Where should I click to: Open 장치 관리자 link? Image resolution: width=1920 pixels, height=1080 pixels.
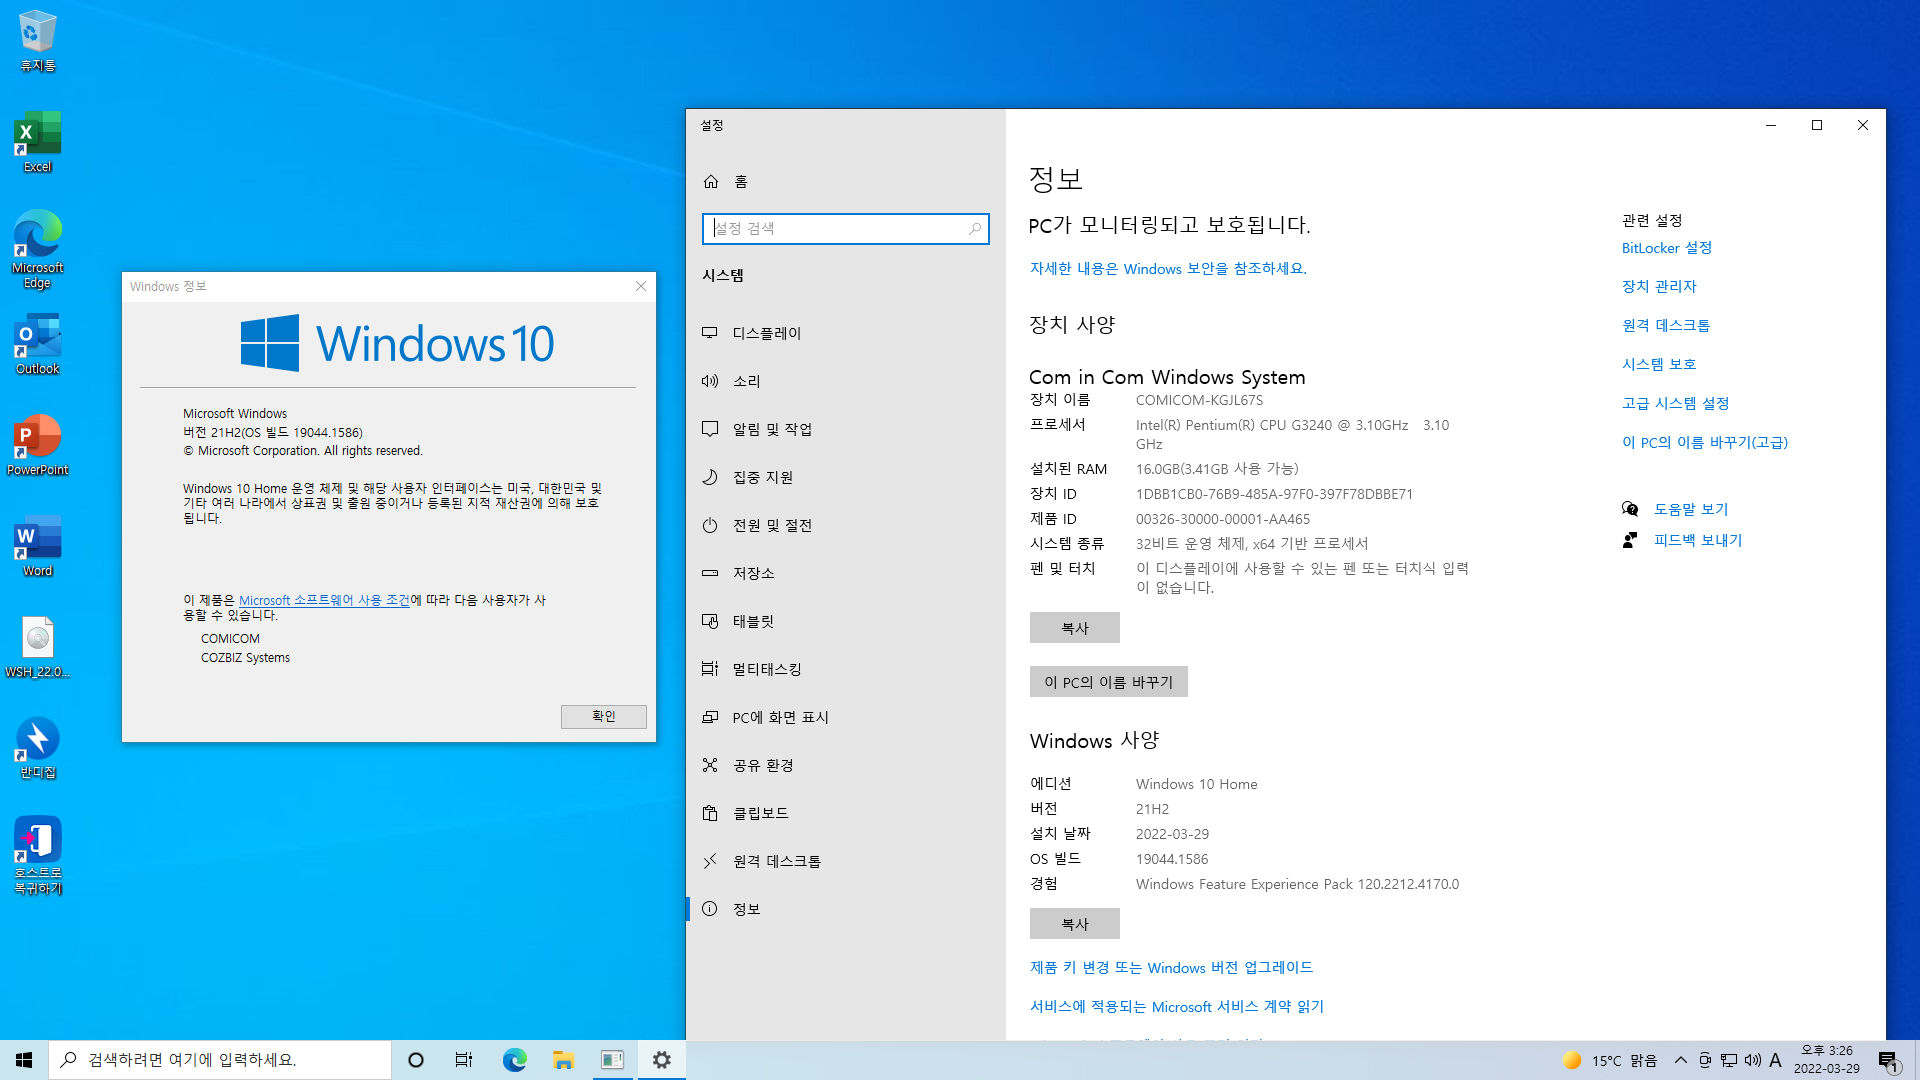[1659, 287]
